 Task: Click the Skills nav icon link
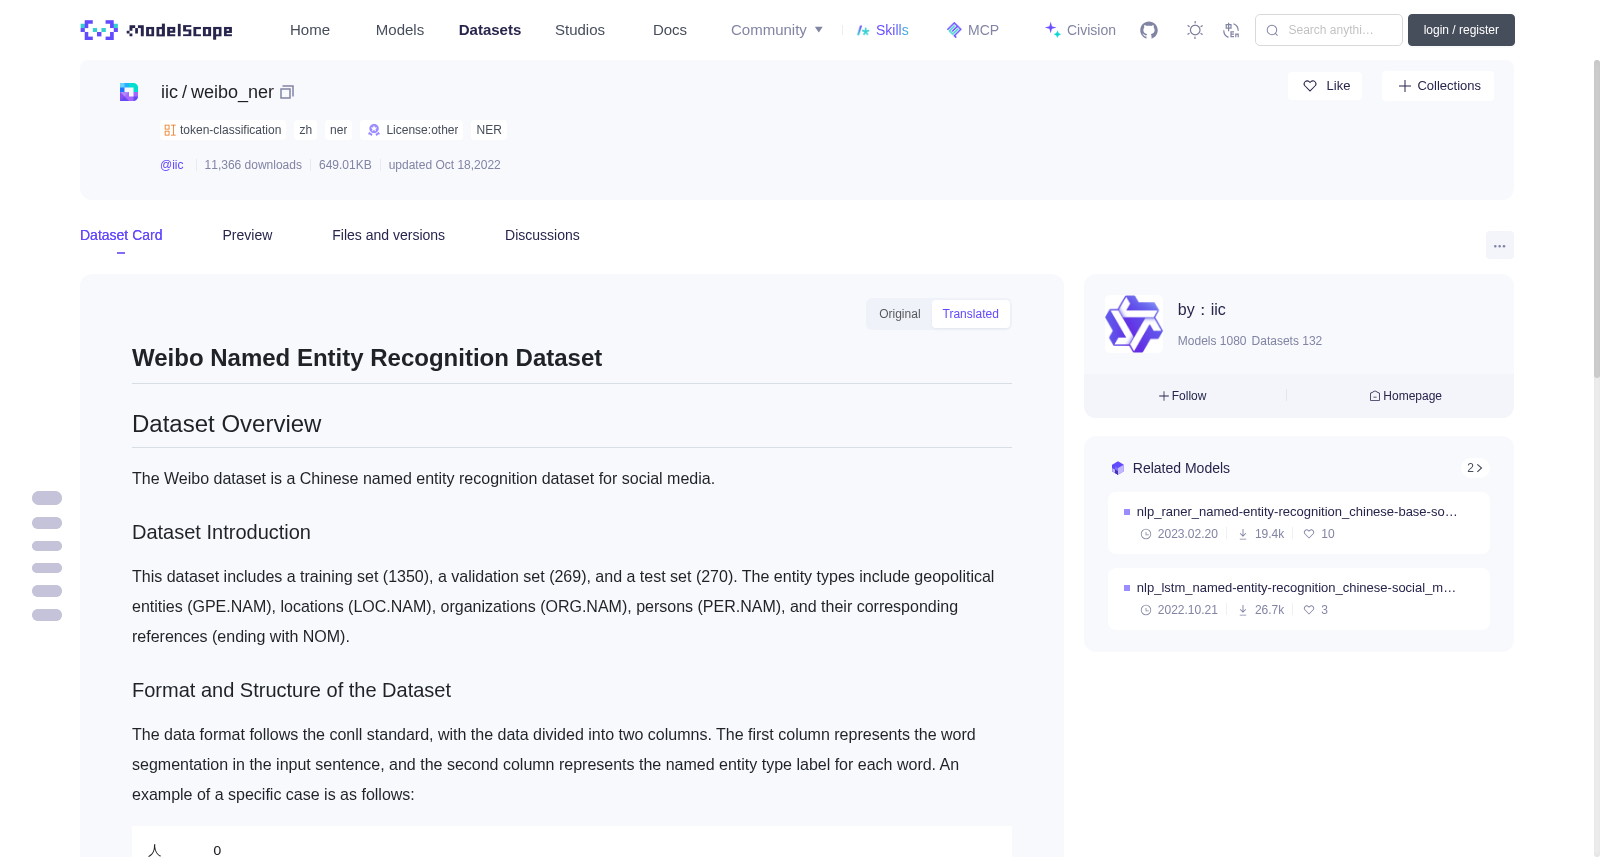(882, 30)
